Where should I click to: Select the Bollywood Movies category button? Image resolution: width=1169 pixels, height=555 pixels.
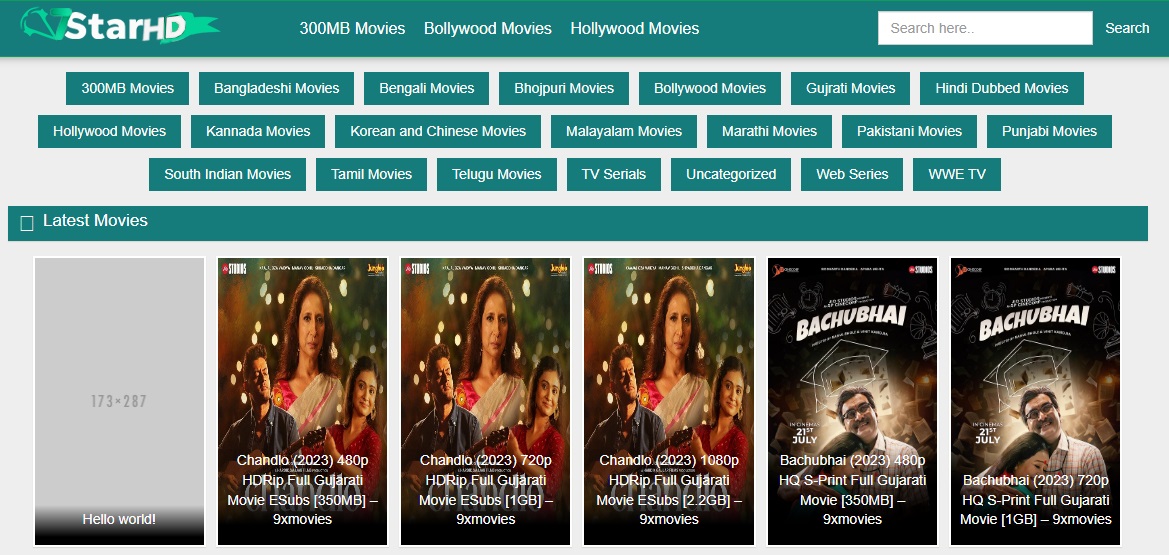coord(710,88)
